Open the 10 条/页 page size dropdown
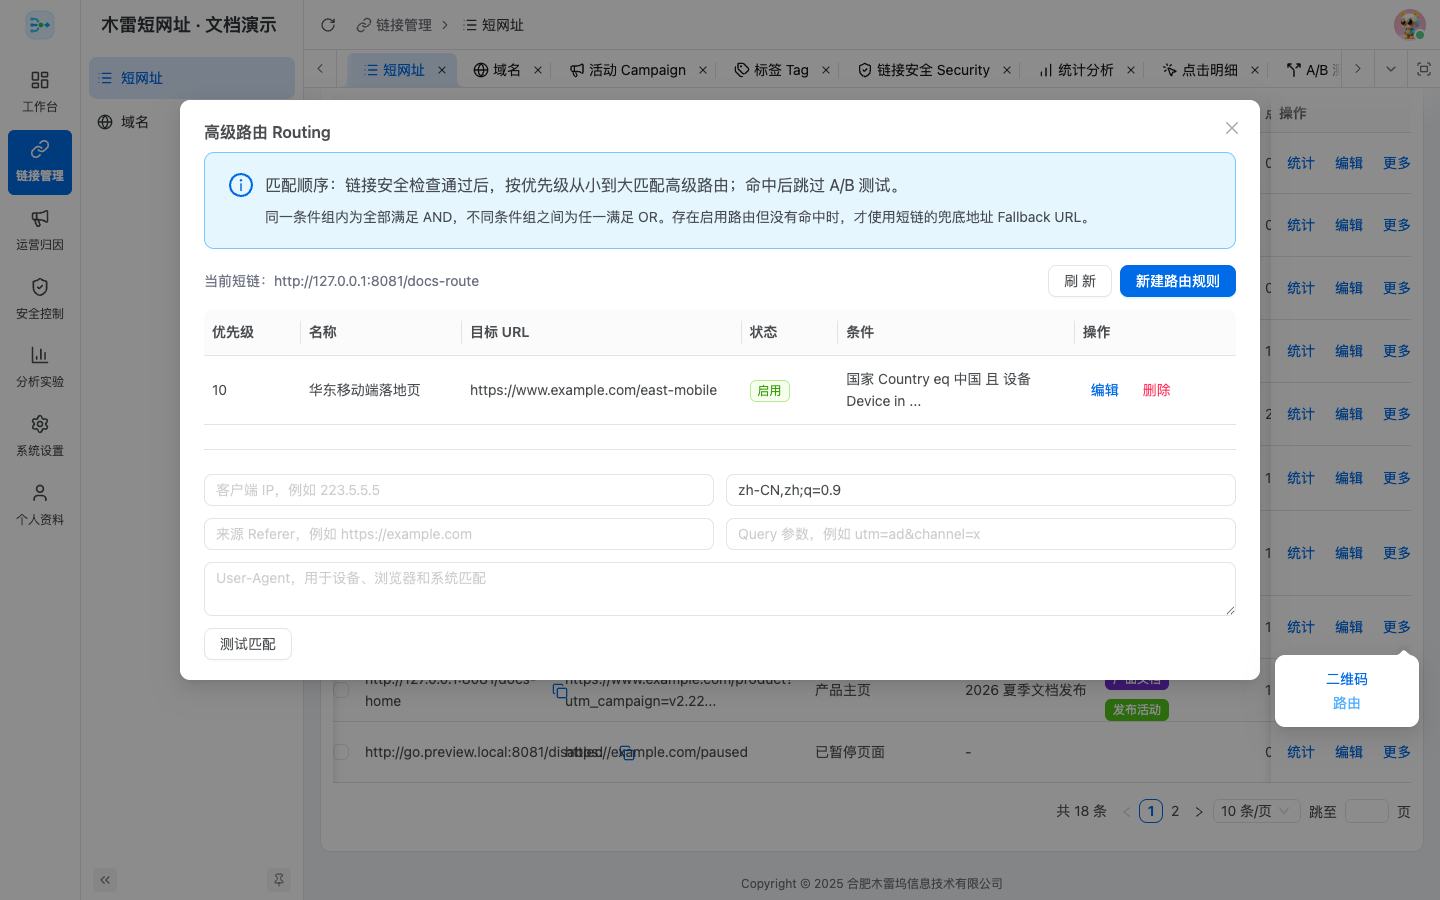The image size is (1440, 900). coord(1256,811)
